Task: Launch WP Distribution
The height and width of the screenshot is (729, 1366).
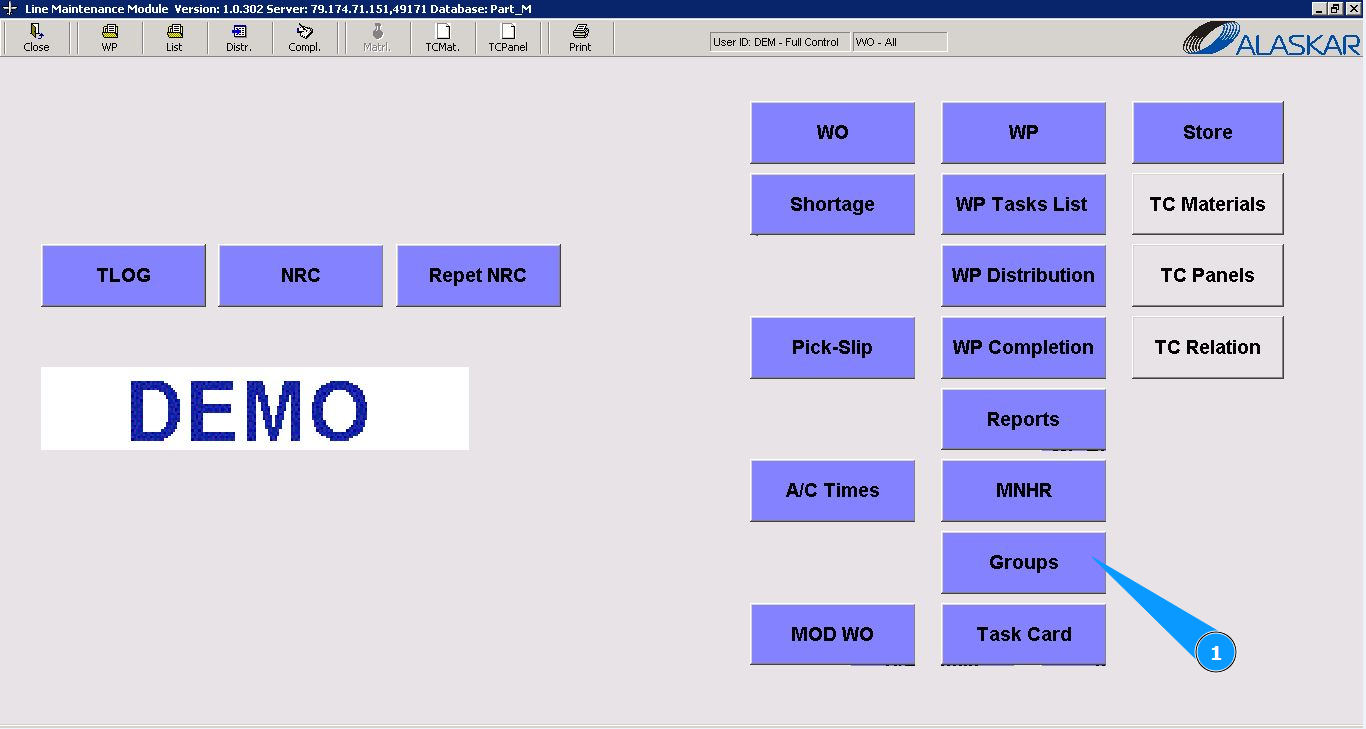Action: point(1023,275)
